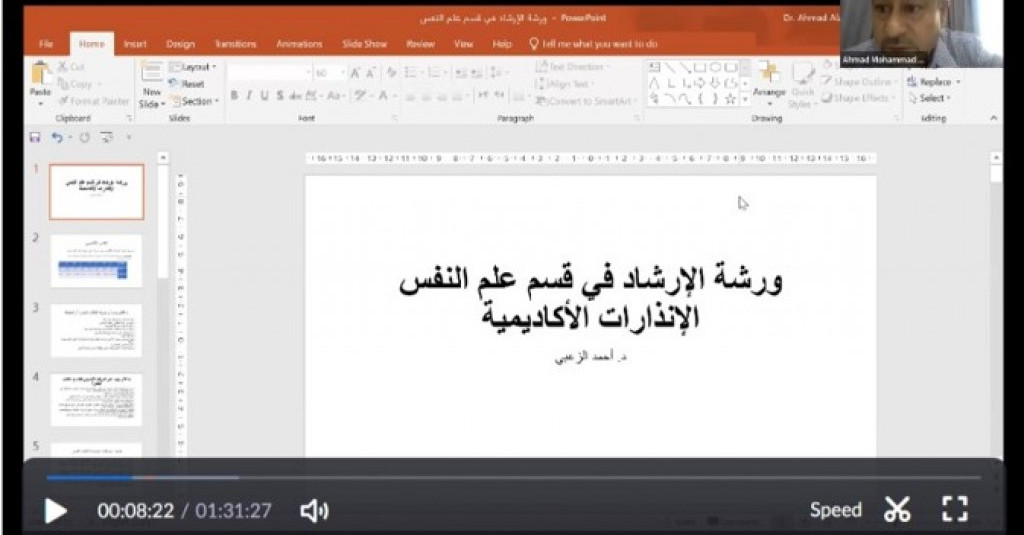Click the Reset slide button
Image resolution: width=1024 pixels, height=535 pixels.
188,84
